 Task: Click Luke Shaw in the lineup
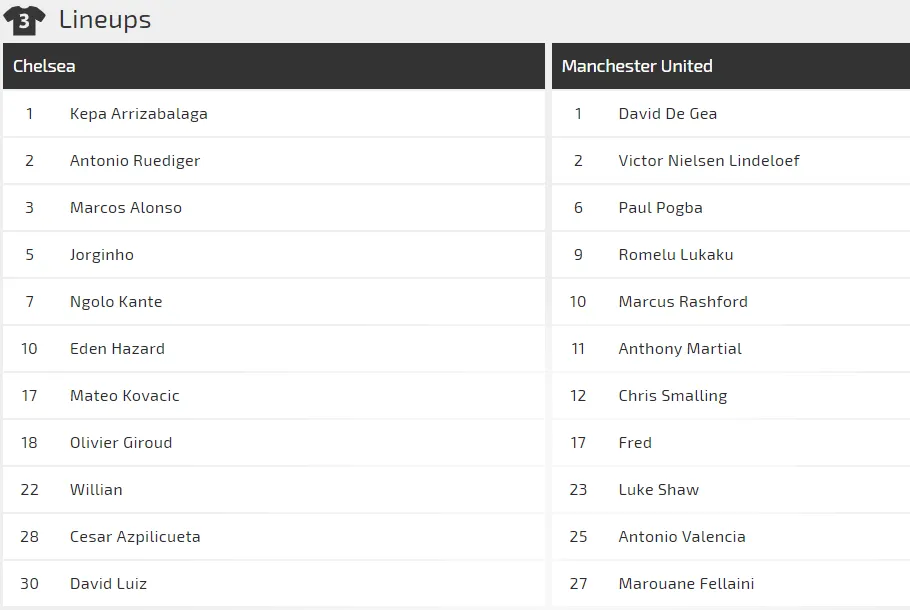pos(659,490)
